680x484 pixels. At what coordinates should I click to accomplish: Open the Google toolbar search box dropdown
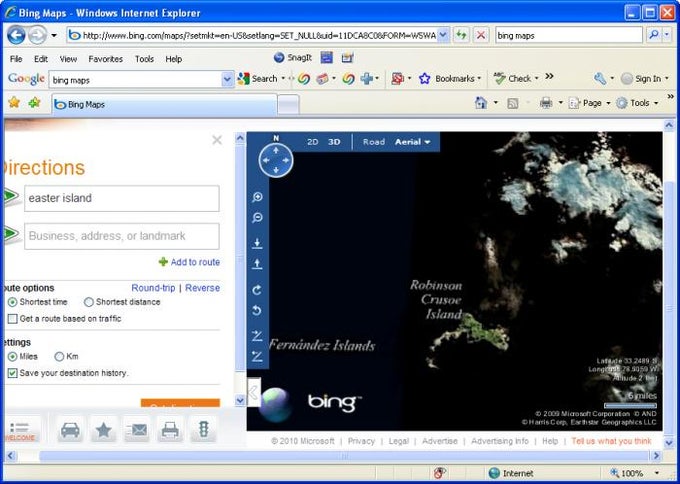[227, 79]
